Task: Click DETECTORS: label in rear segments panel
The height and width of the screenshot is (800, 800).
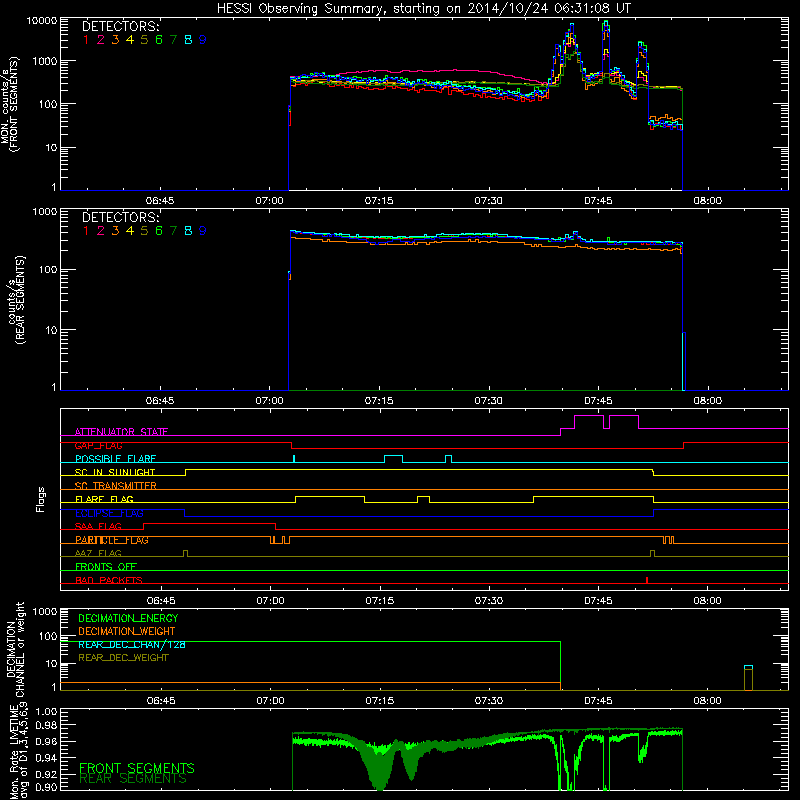Action: click(121, 217)
